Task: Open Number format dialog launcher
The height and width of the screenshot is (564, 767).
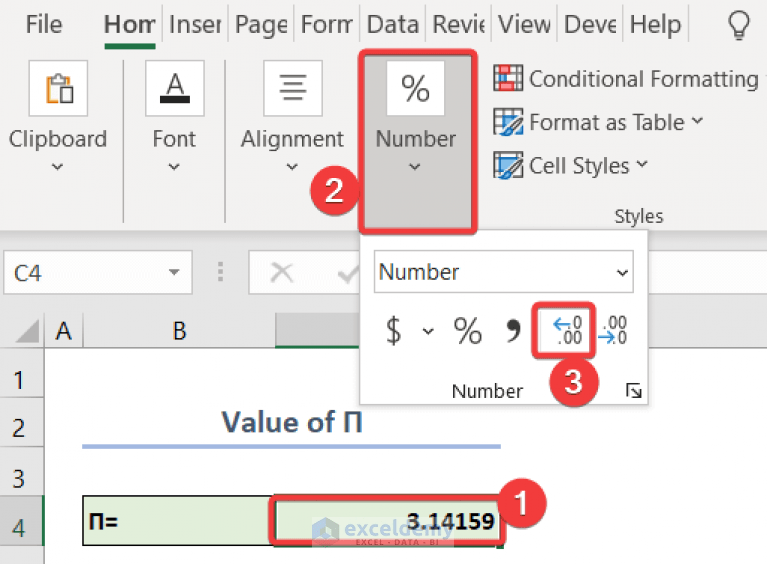Action: click(x=633, y=390)
